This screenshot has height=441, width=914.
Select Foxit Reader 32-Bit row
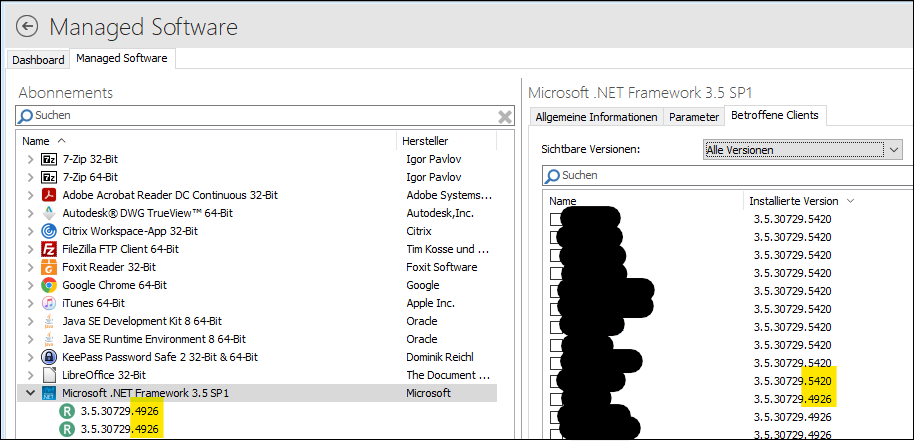pos(257,267)
